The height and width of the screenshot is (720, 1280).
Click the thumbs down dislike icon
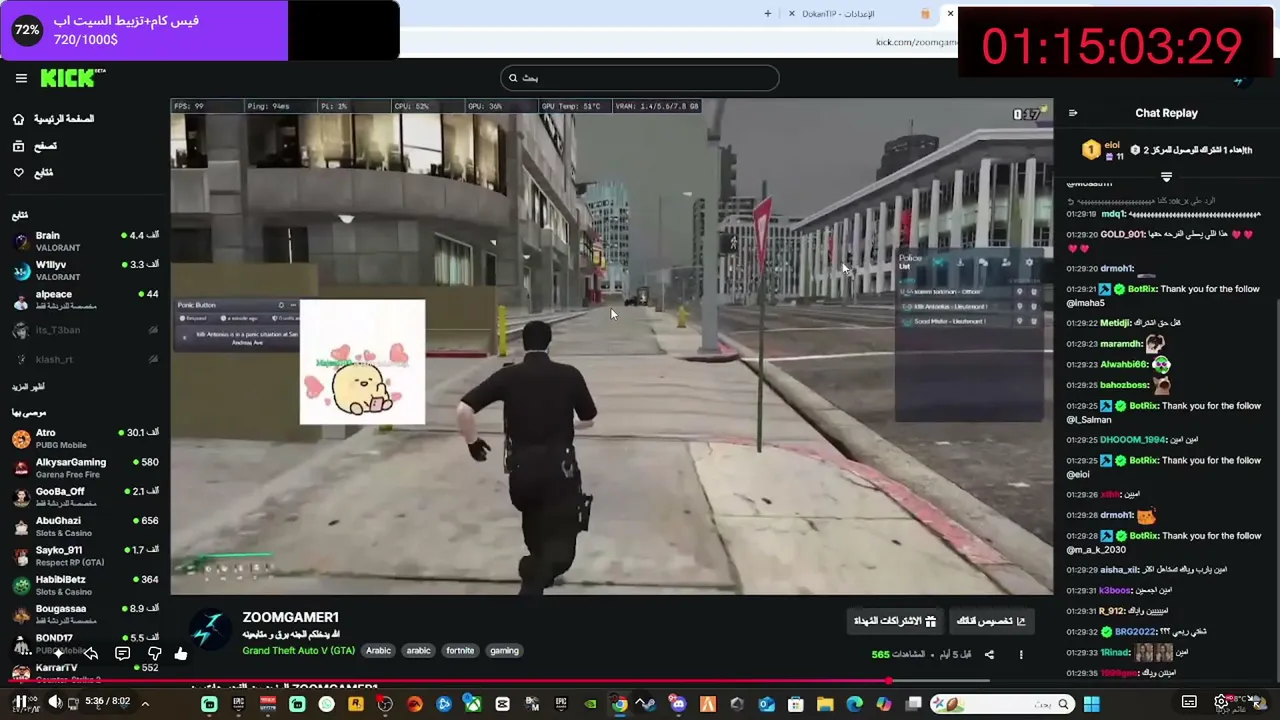point(154,654)
